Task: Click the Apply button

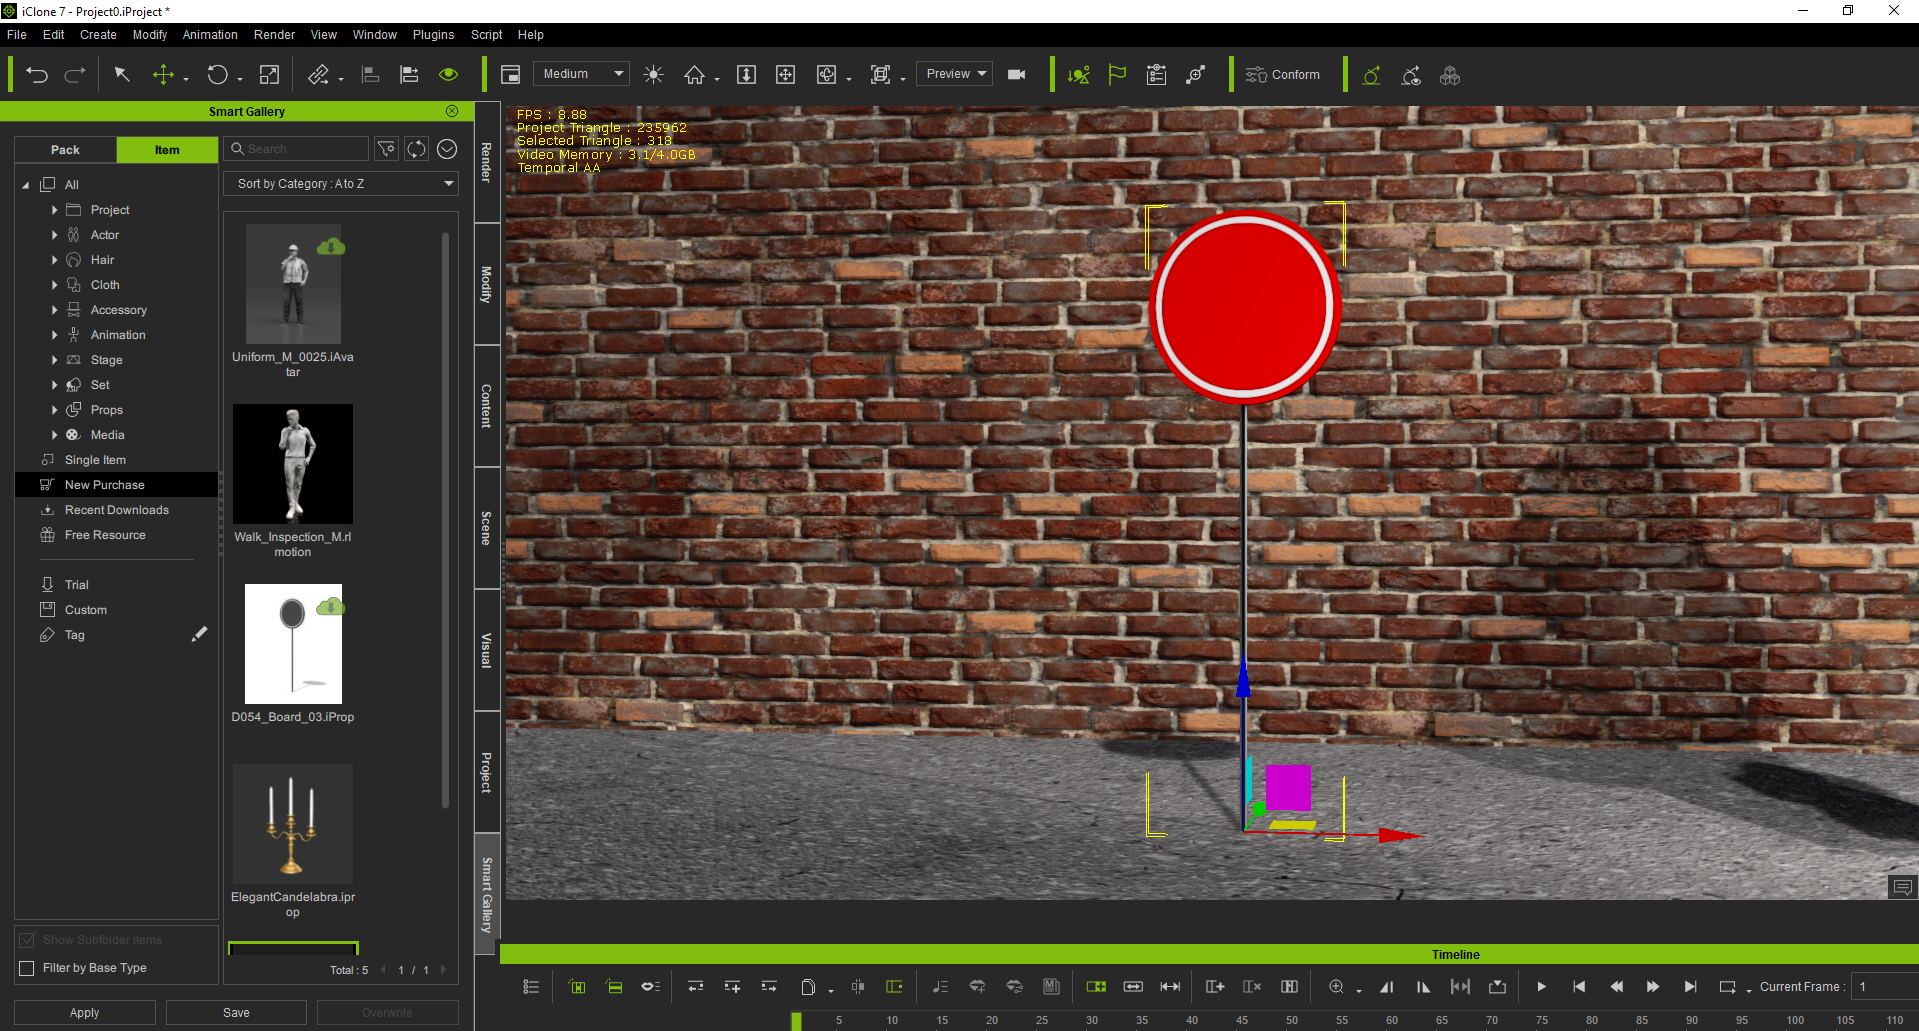Action: click(85, 1013)
